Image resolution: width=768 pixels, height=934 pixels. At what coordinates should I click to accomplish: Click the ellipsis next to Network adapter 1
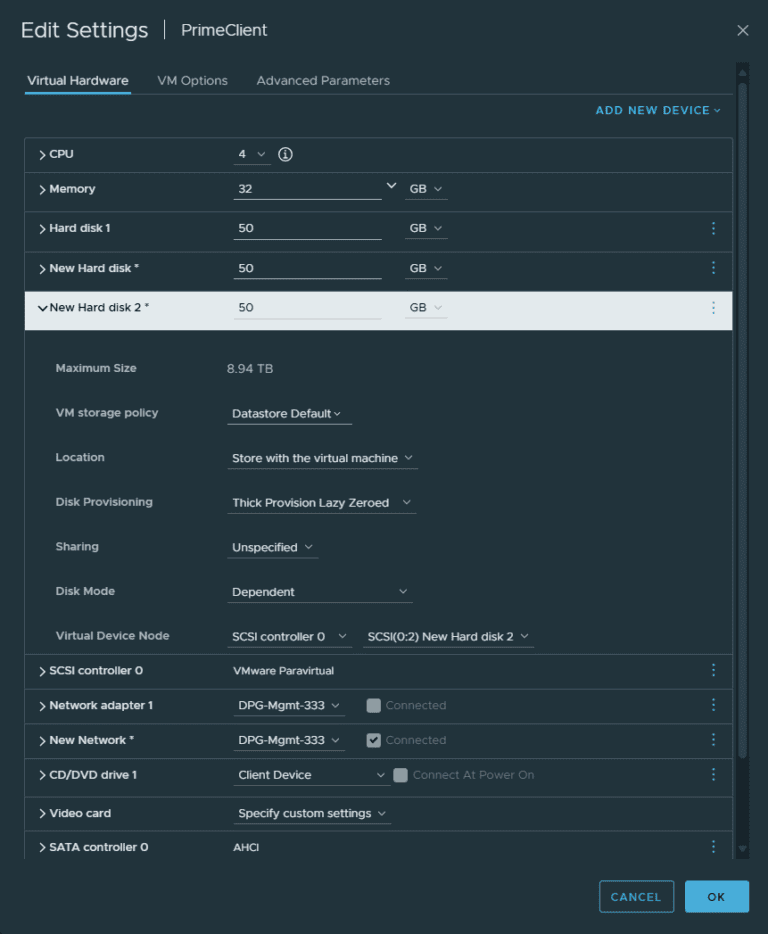[x=713, y=705]
